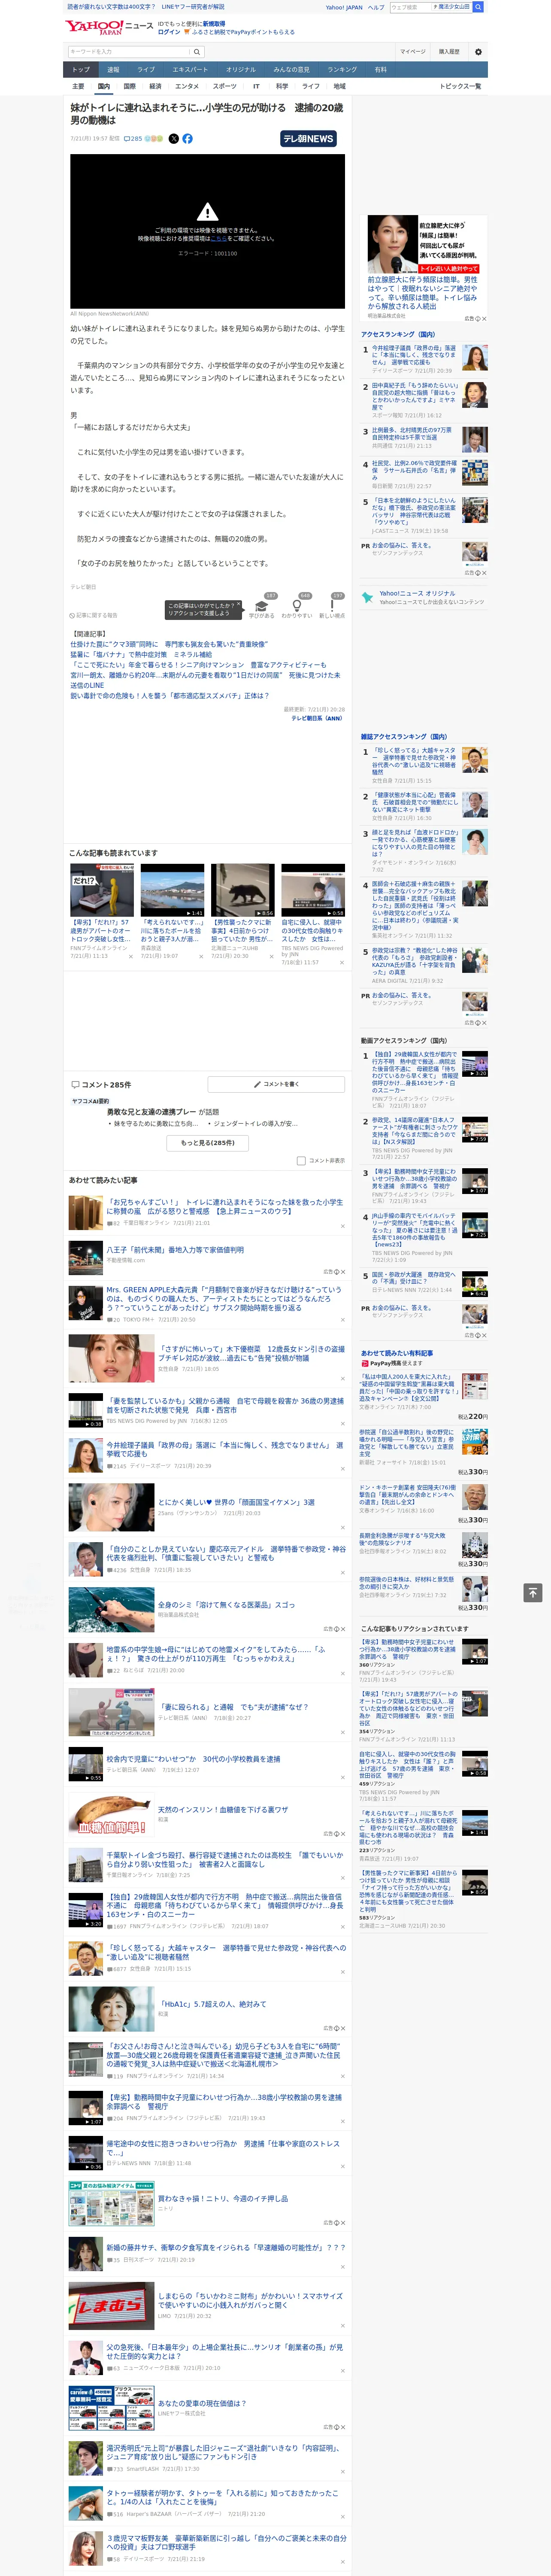
Task: Select the 主要 category tab
Action: tap(78, 86)
